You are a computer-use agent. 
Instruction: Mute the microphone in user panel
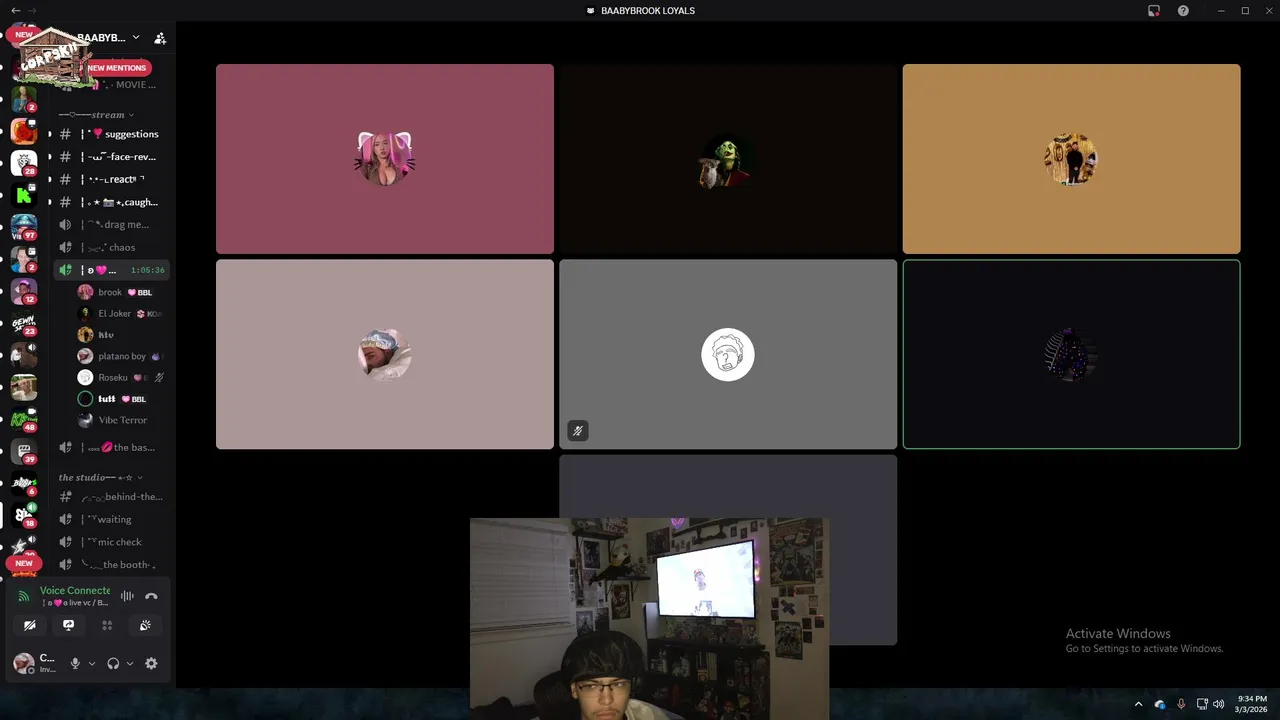click(x=75, y=663)
